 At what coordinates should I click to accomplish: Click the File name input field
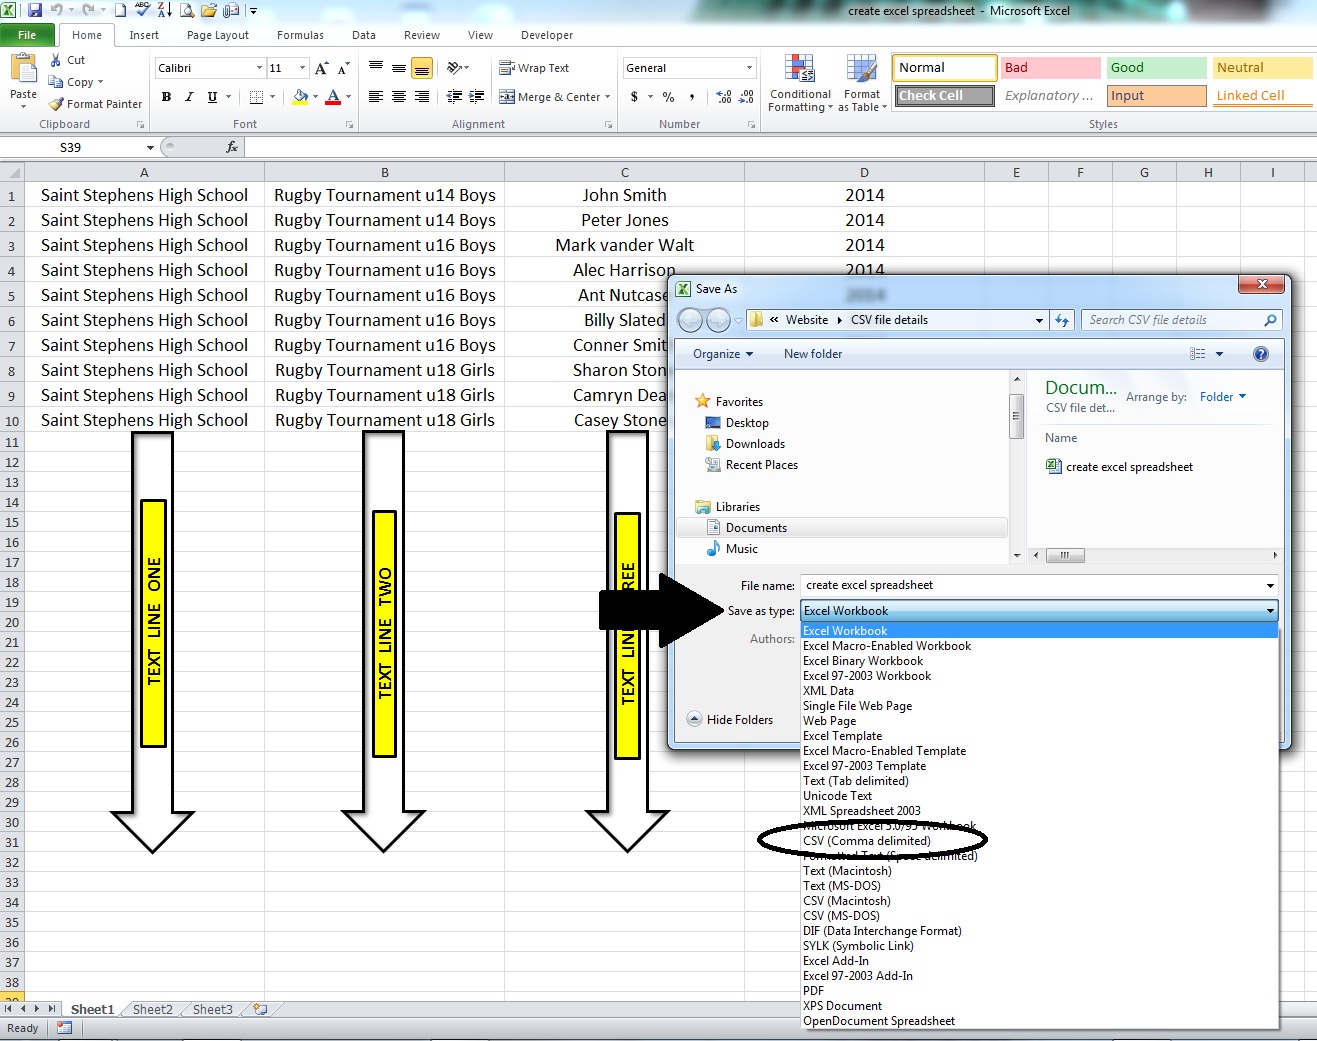tap(1030, 585)
